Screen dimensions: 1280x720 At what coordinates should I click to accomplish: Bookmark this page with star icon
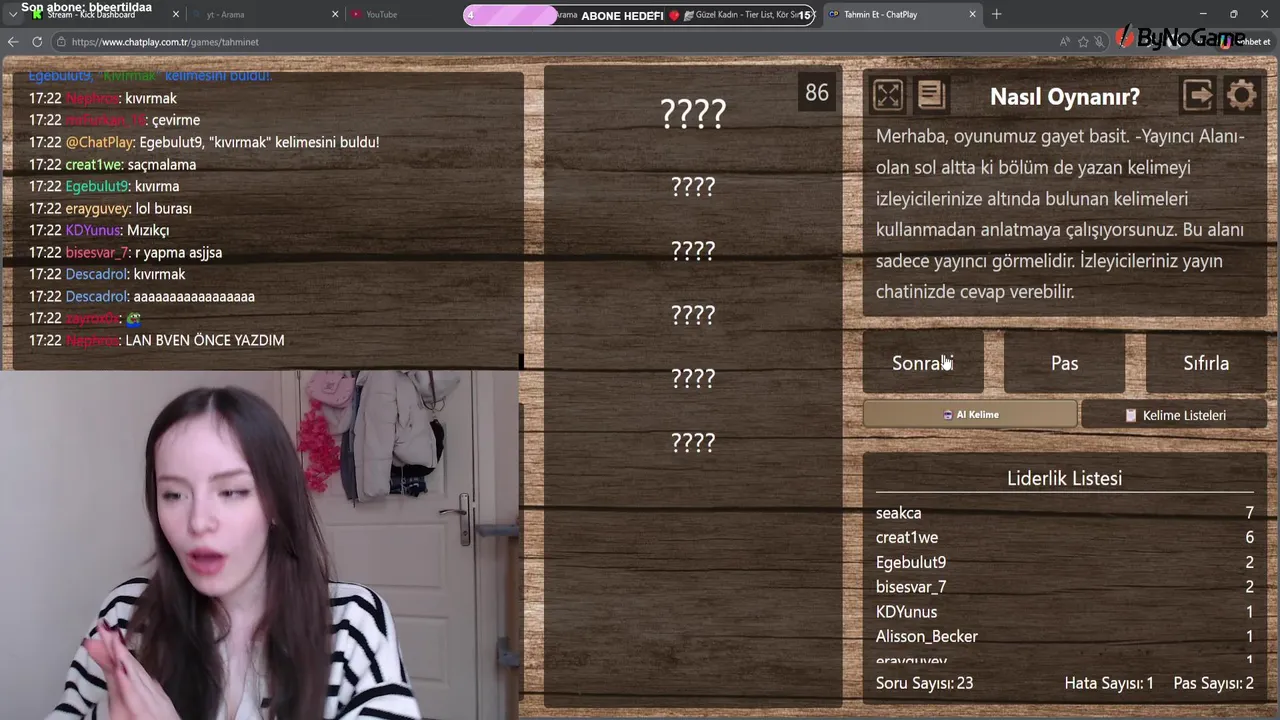point(1083,42)
